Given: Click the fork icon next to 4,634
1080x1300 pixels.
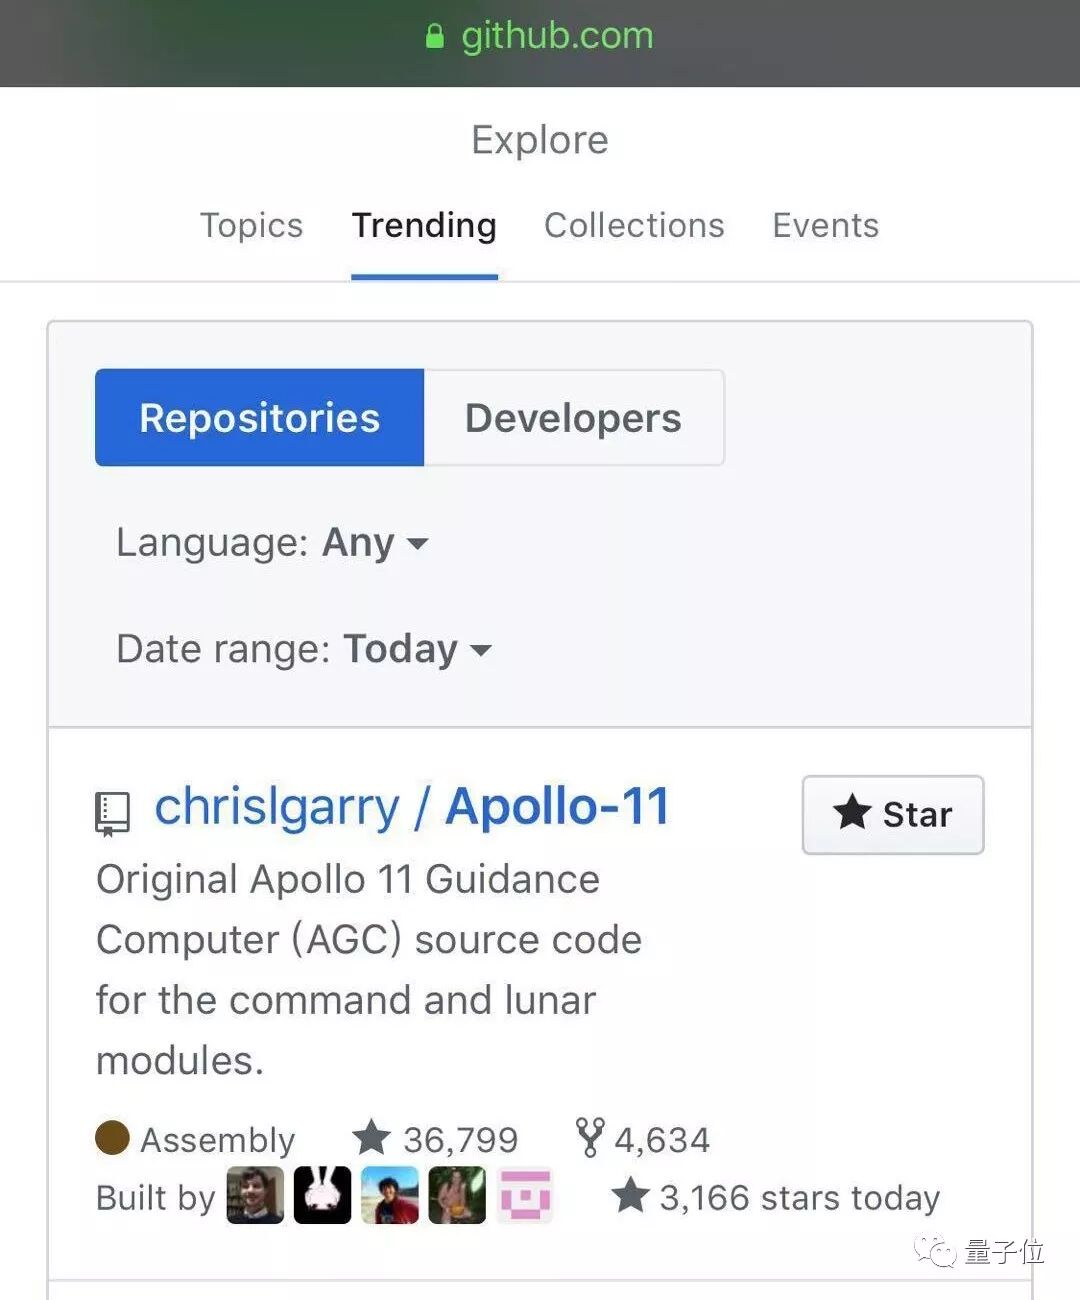Looking at the screenshot, I should tap(590, 1138).
